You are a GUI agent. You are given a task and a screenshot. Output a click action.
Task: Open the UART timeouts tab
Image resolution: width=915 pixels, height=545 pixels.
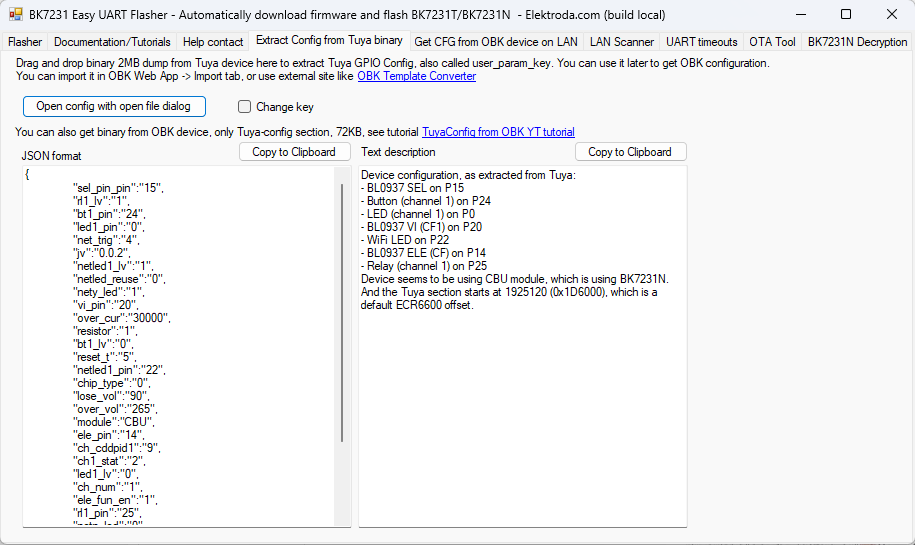[x=701, y=42]
